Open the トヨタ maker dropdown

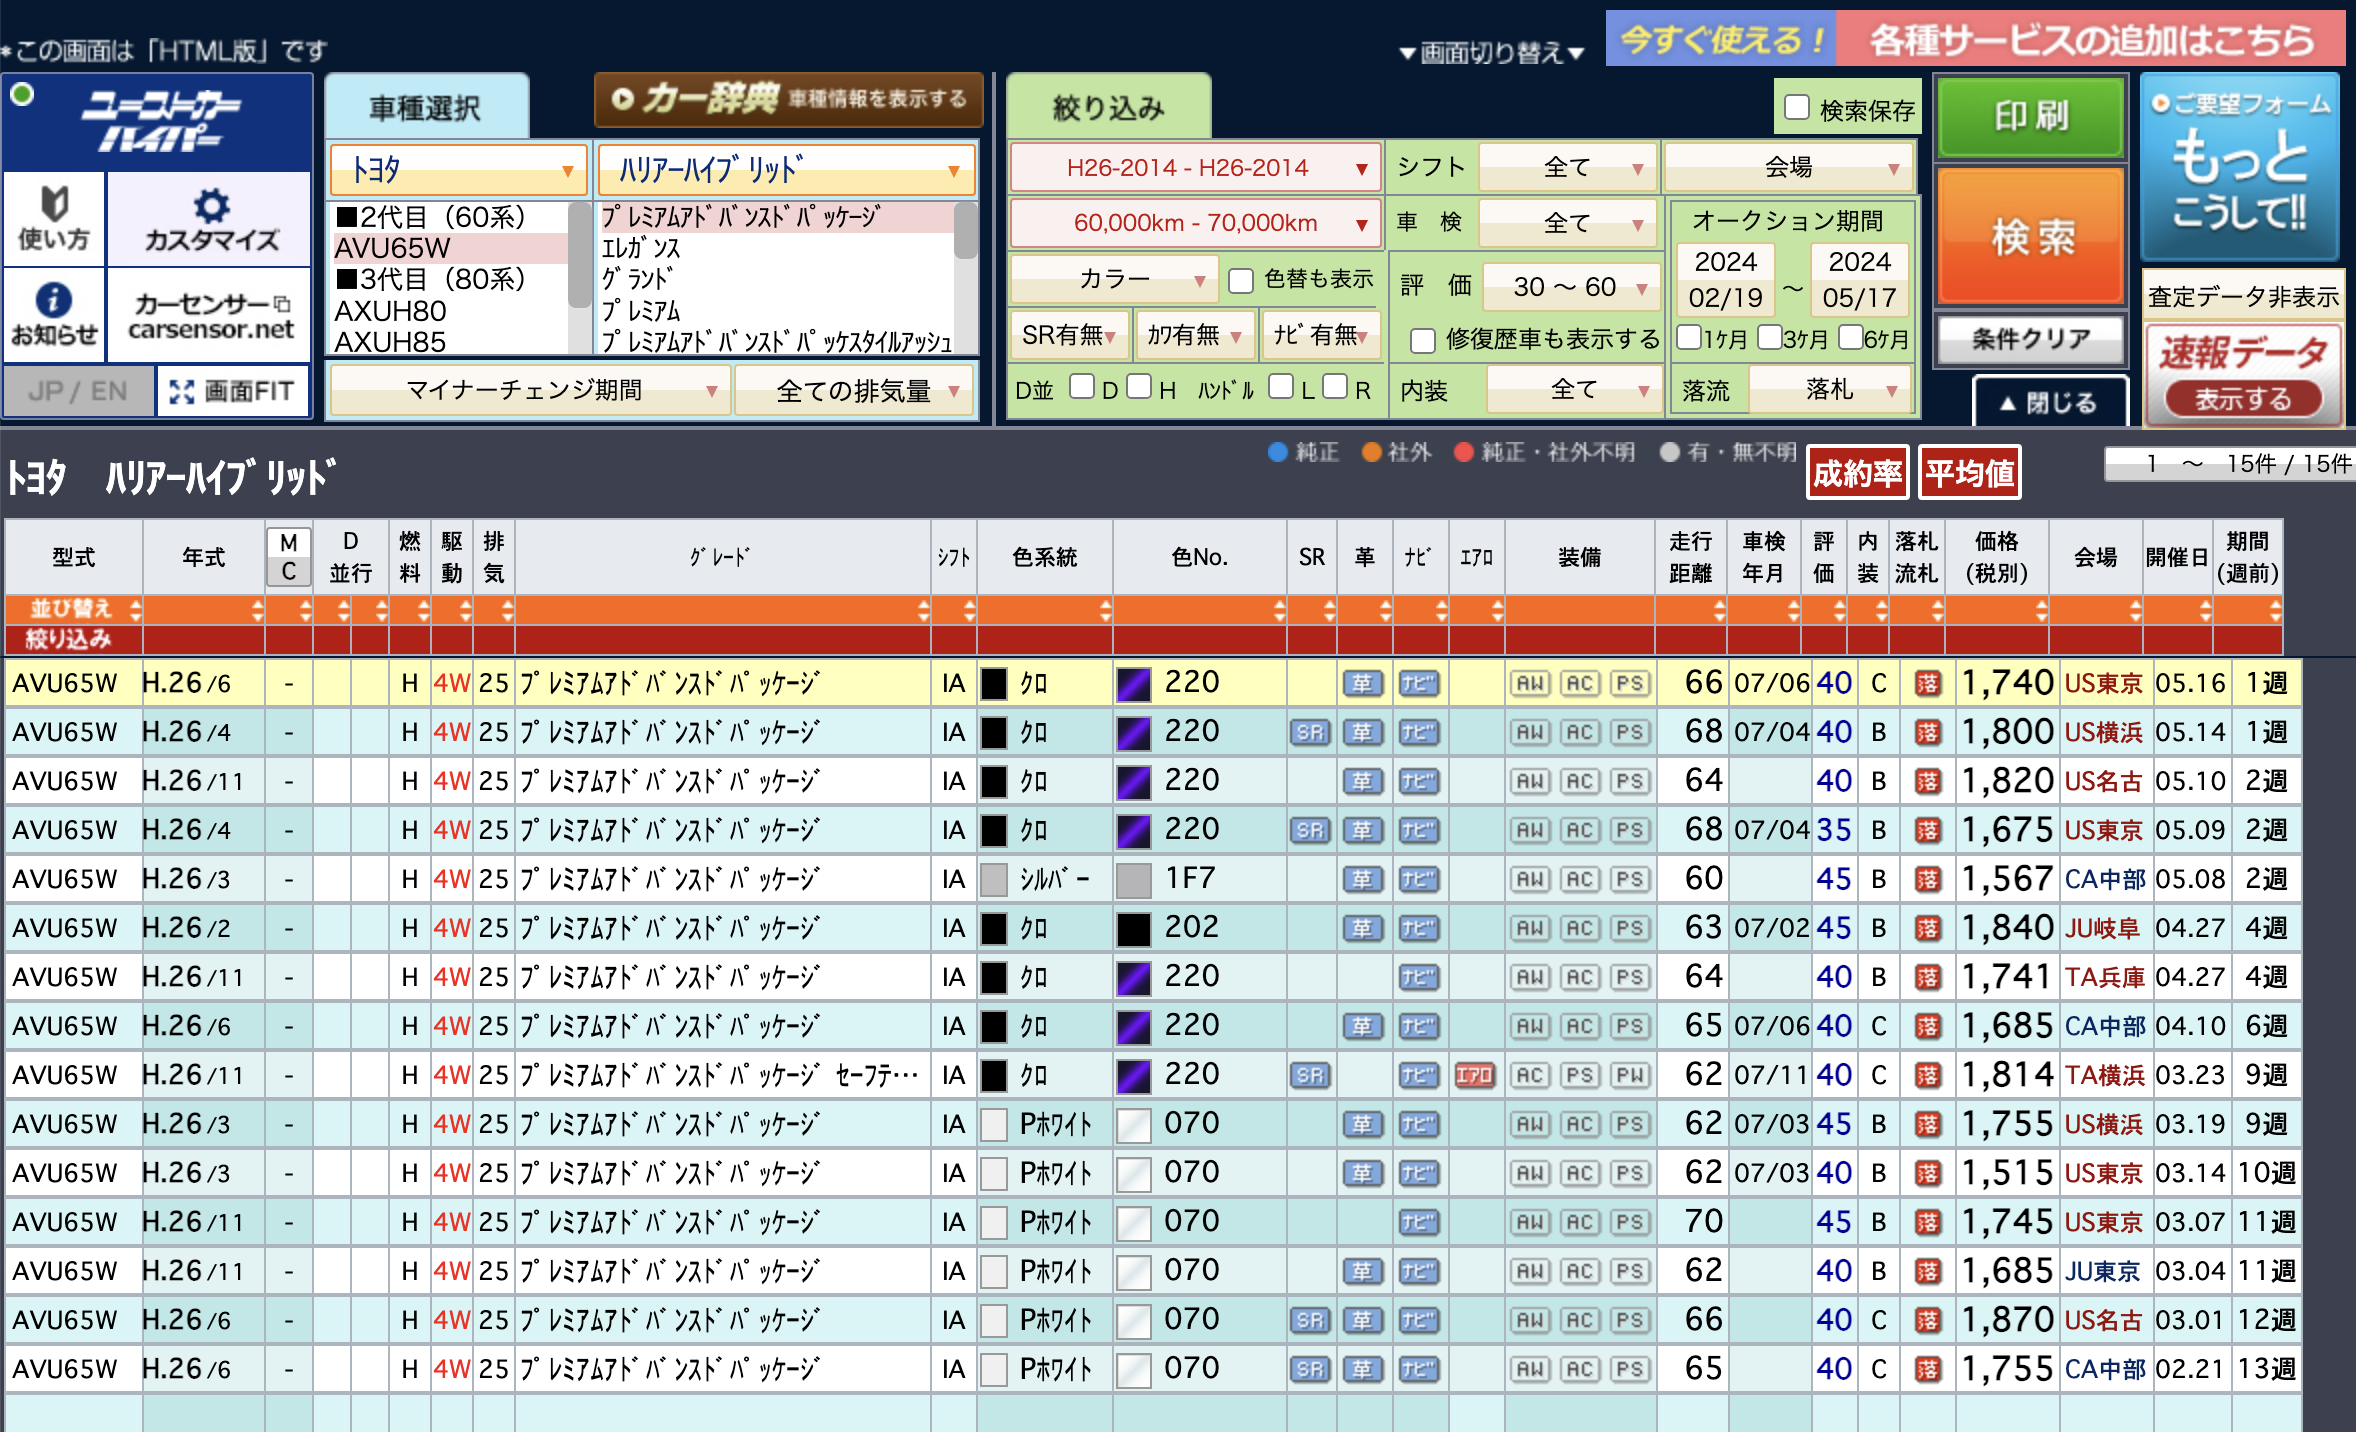tap(458, 169)
